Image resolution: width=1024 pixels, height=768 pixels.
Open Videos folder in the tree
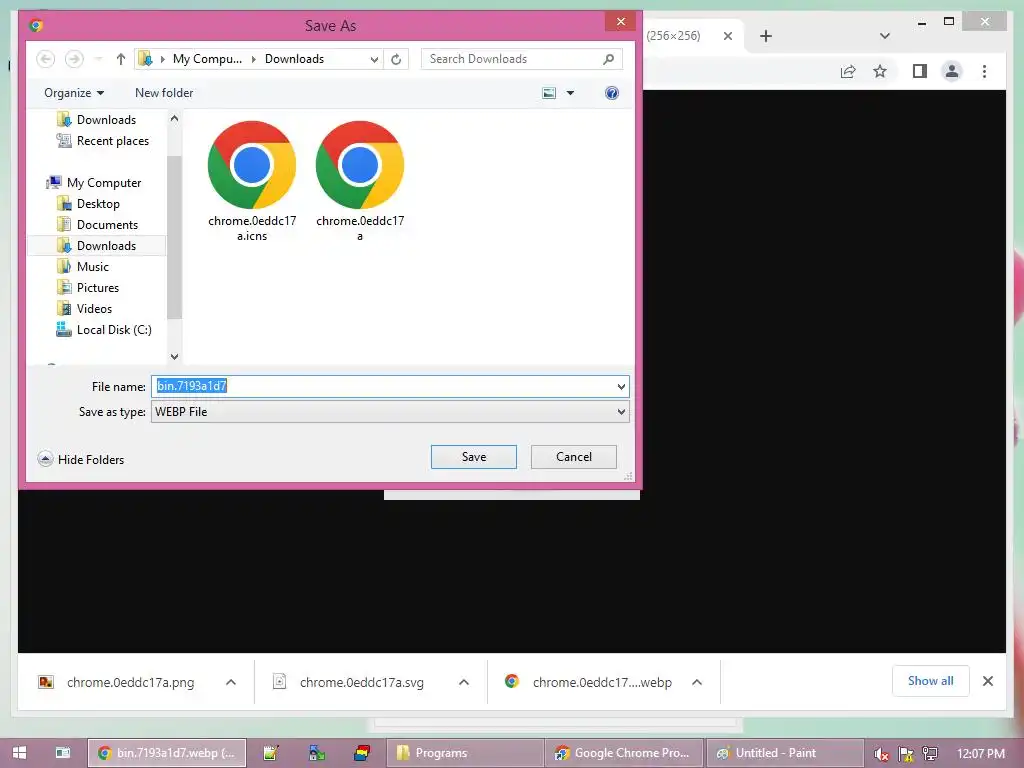85,308
